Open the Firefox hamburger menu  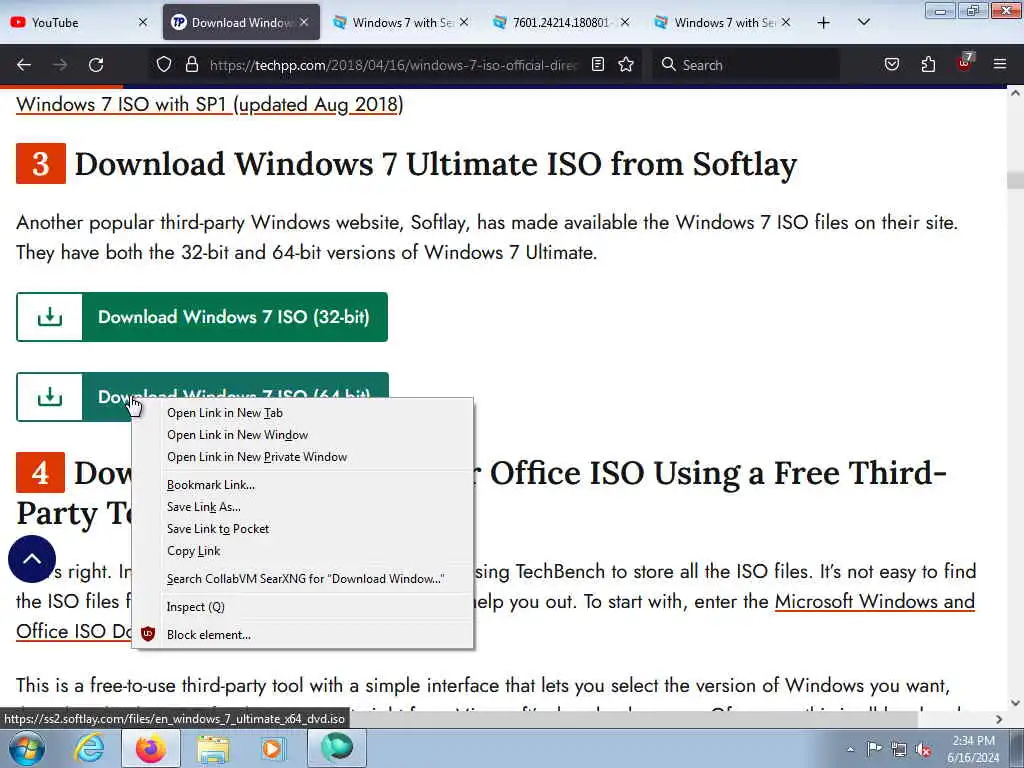(x=1000, y=65)
